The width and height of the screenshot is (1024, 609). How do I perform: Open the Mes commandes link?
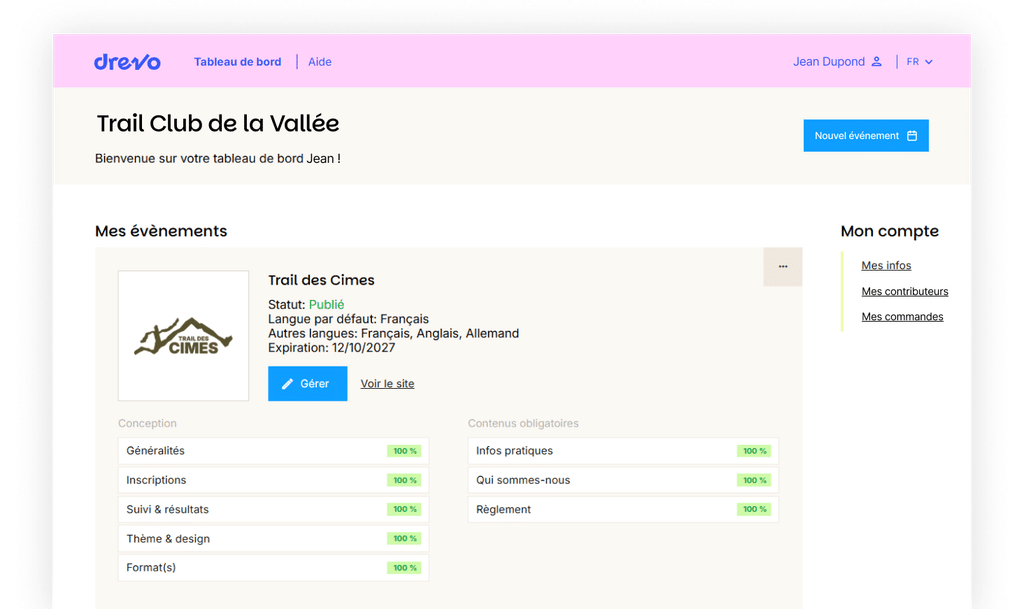pos(902,317)
